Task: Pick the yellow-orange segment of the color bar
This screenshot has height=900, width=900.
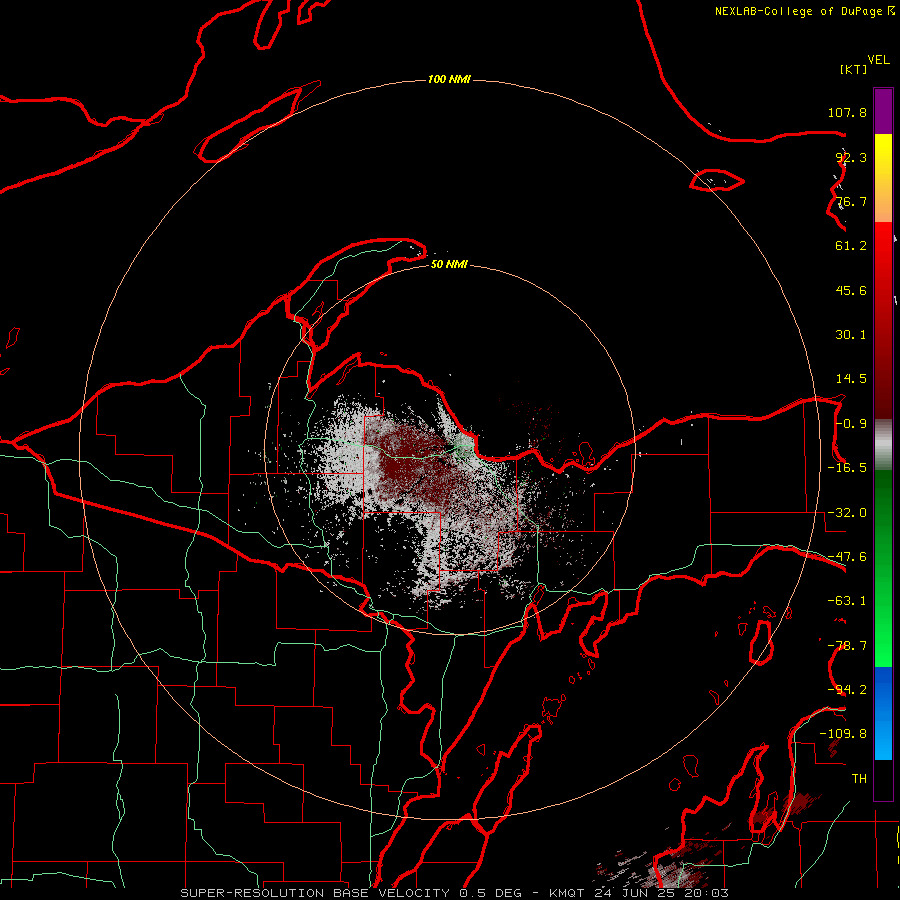Action: click(x=883, y=178)
